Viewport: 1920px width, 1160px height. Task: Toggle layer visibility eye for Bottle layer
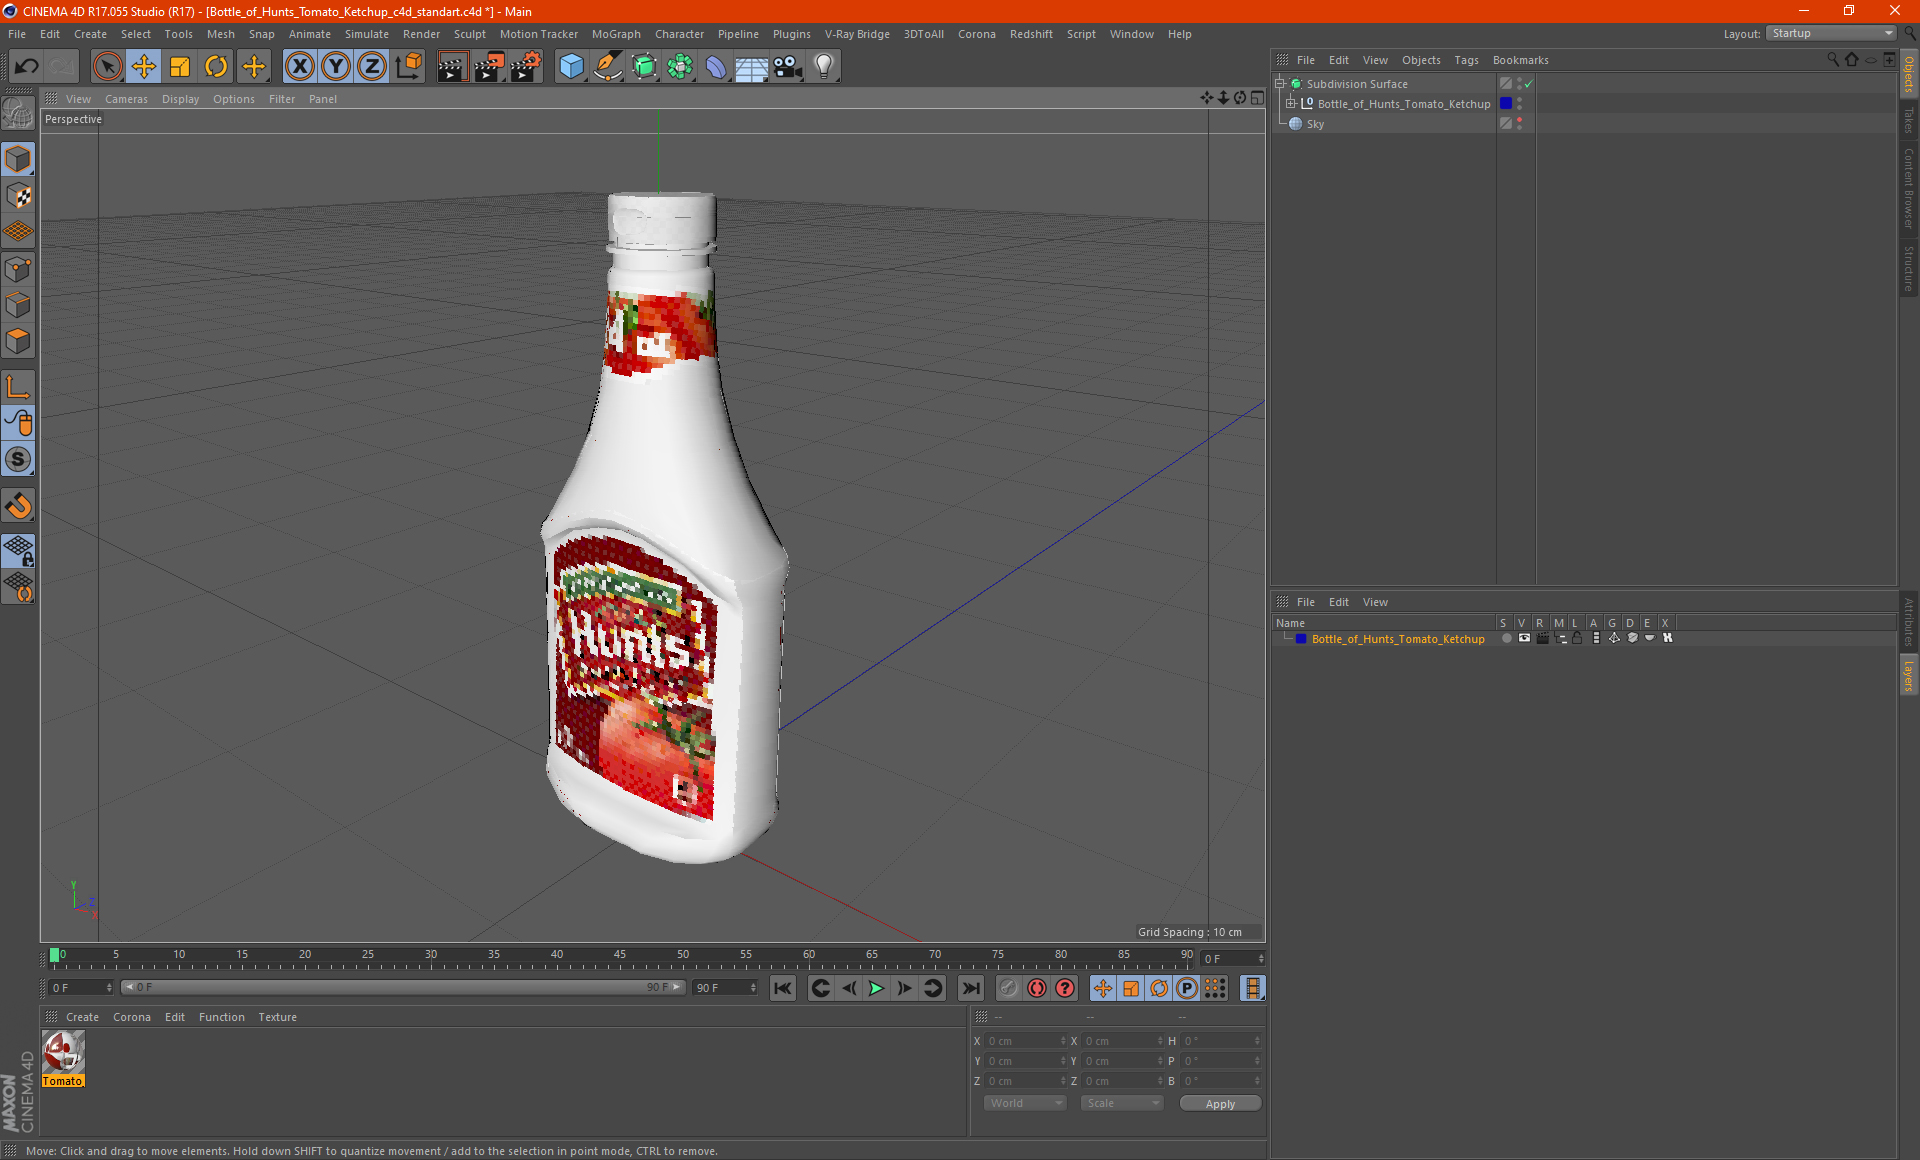[1524, 638]
